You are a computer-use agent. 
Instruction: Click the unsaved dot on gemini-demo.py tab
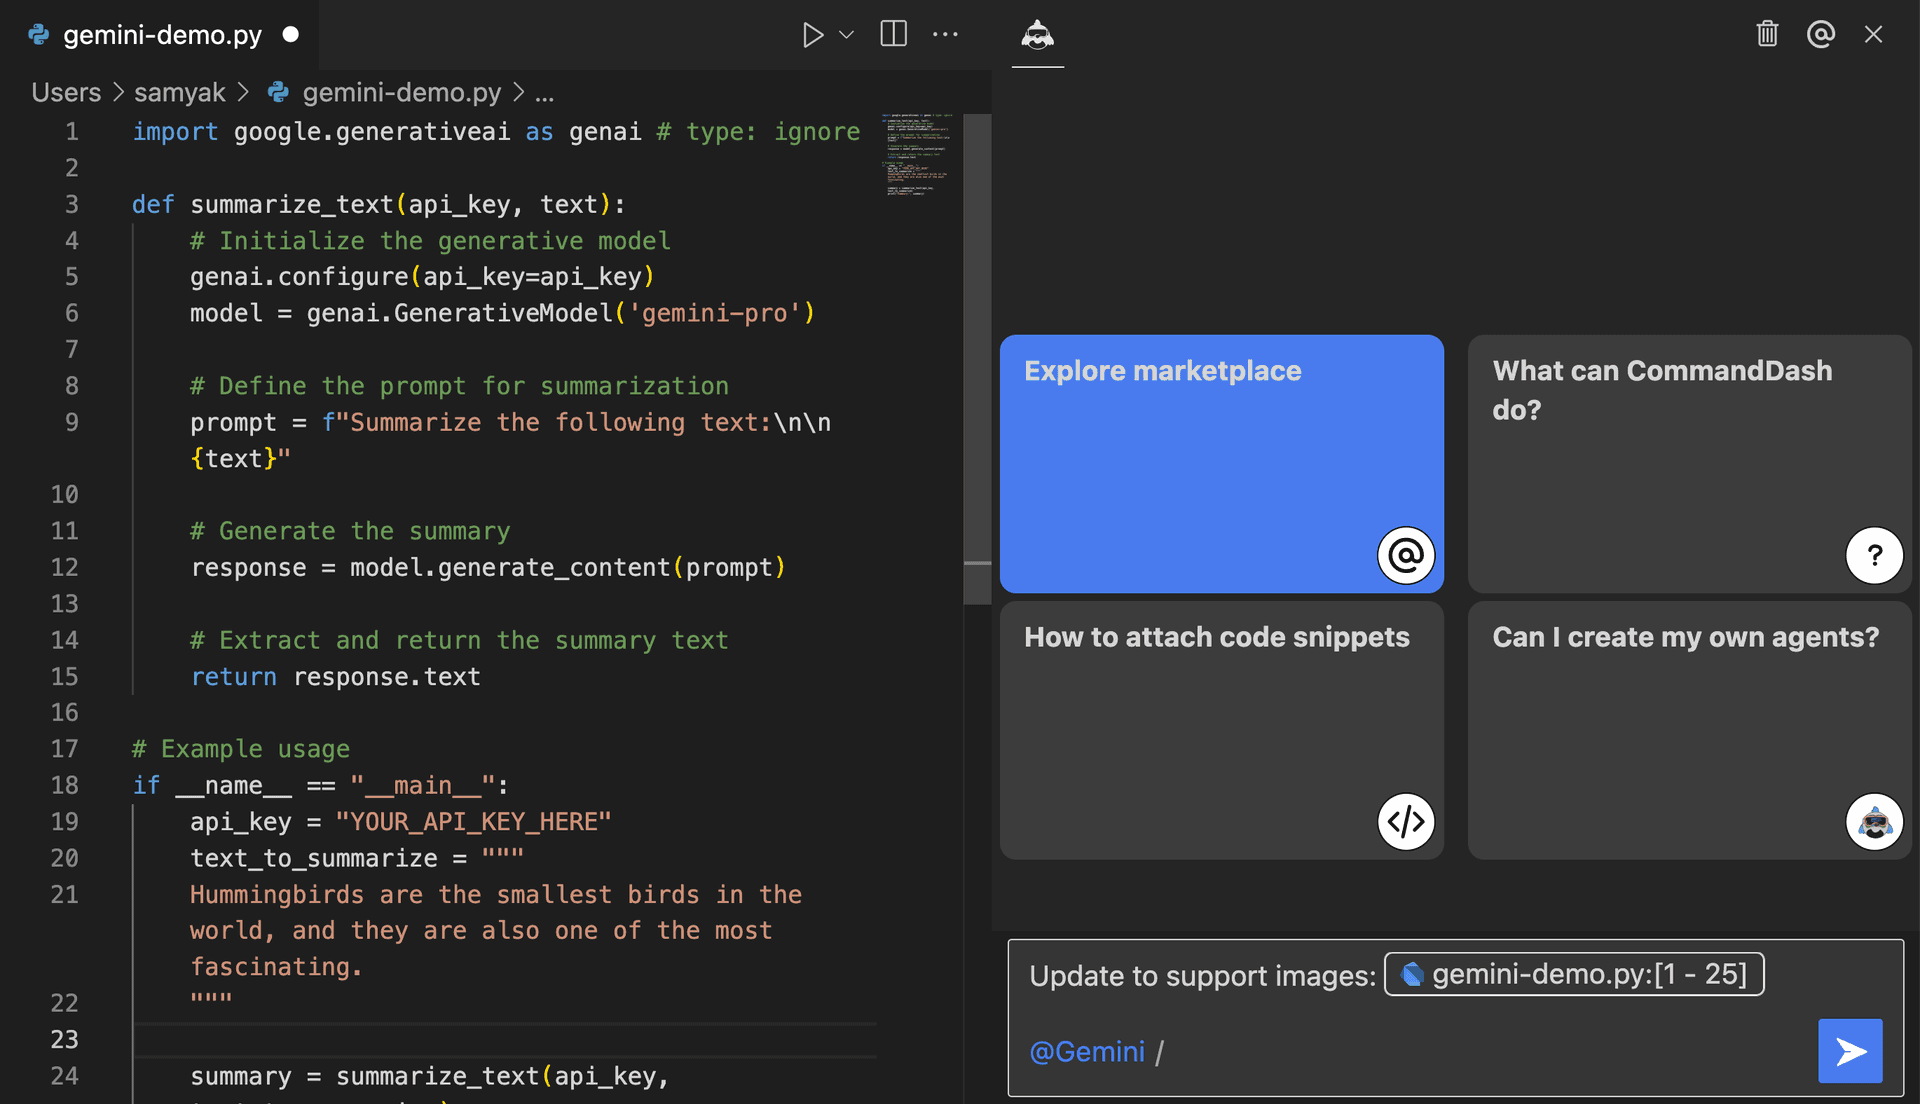coord(291,34)
